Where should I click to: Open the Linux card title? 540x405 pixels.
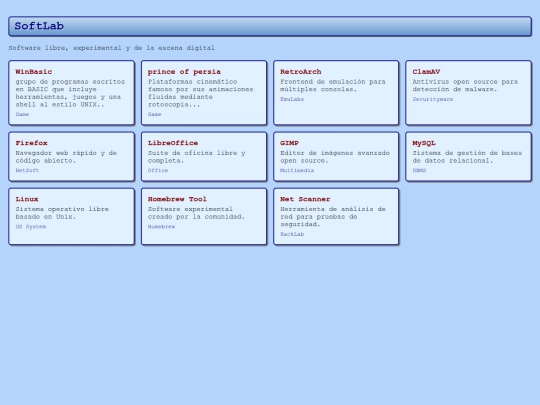(27, 199)
